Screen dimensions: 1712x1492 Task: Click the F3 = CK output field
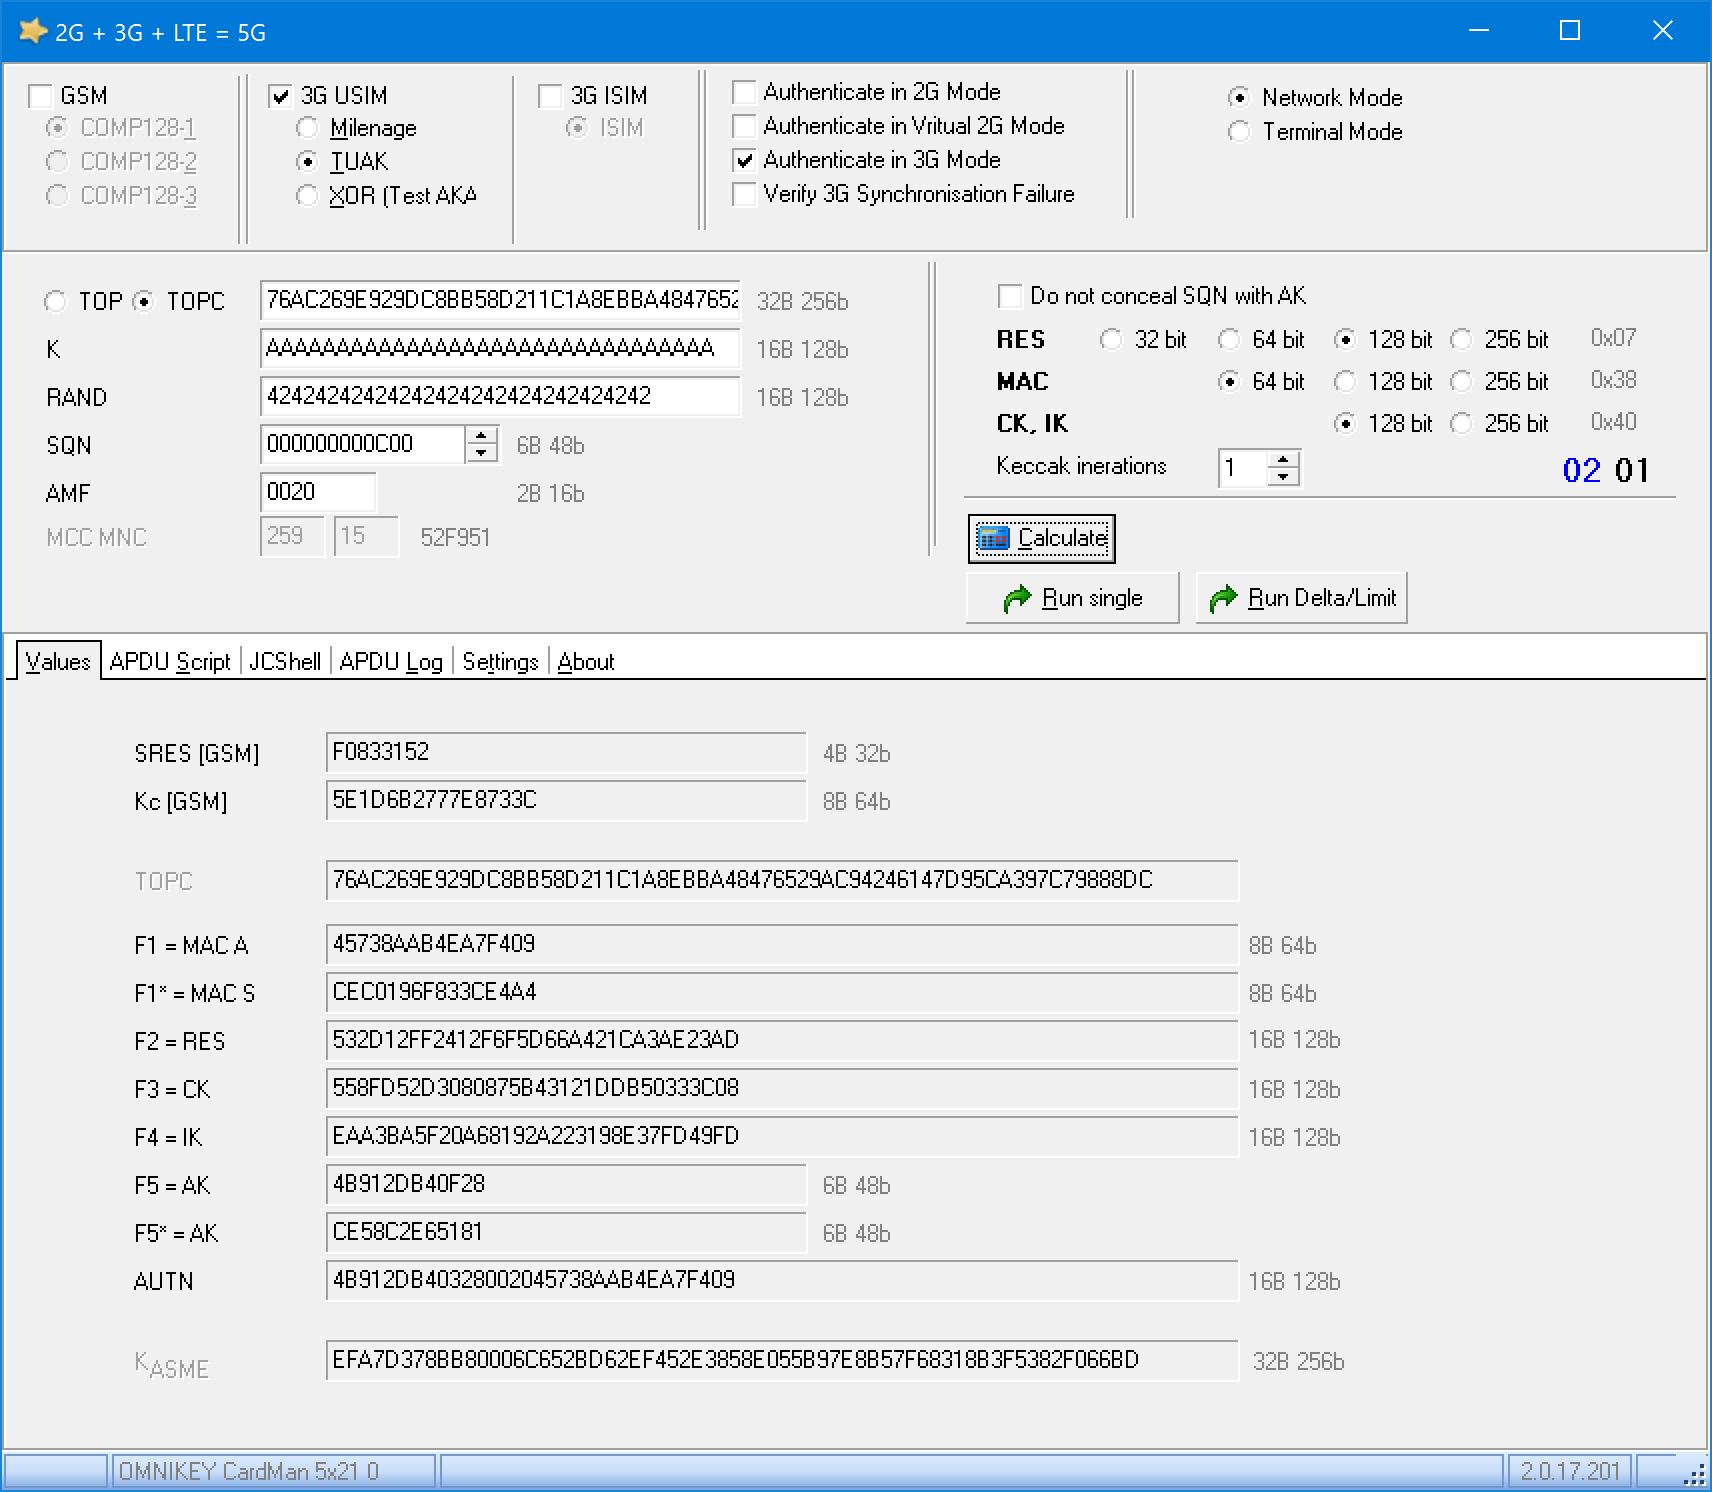tap(782, 1088)
